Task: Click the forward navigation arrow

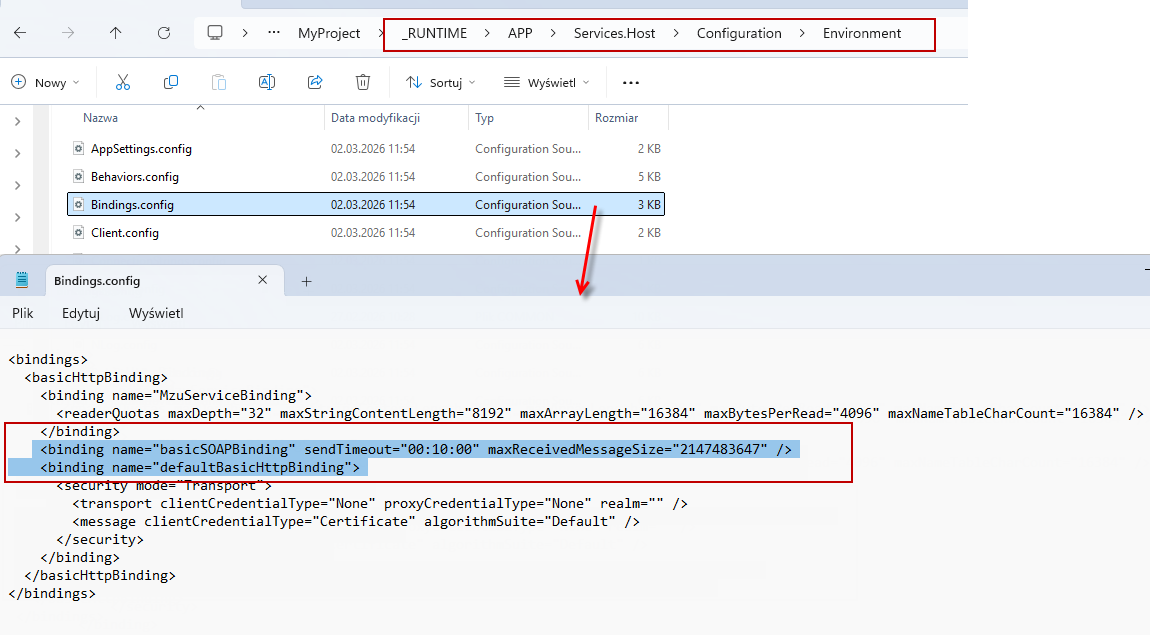Action: pos(68,33)
